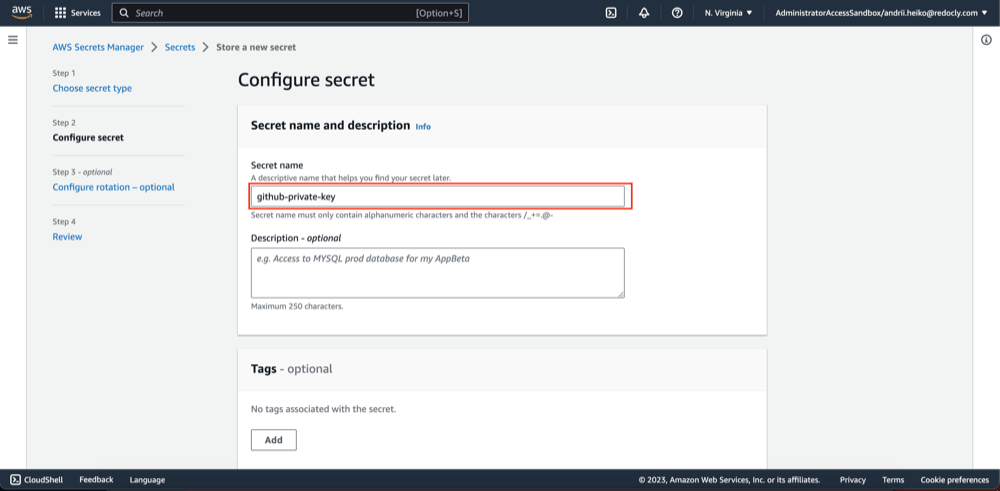
Task: Click the Configure secret page heading
Action: pos(306,80)
